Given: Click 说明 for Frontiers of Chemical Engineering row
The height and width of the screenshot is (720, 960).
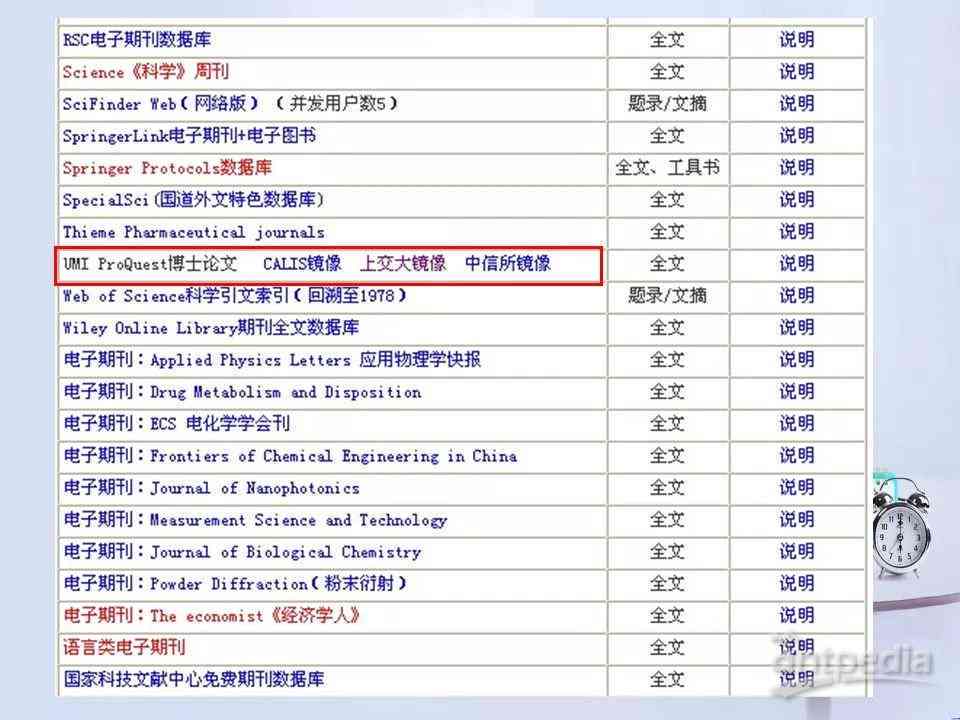Looking at the screenshot, I should point(797,456).
